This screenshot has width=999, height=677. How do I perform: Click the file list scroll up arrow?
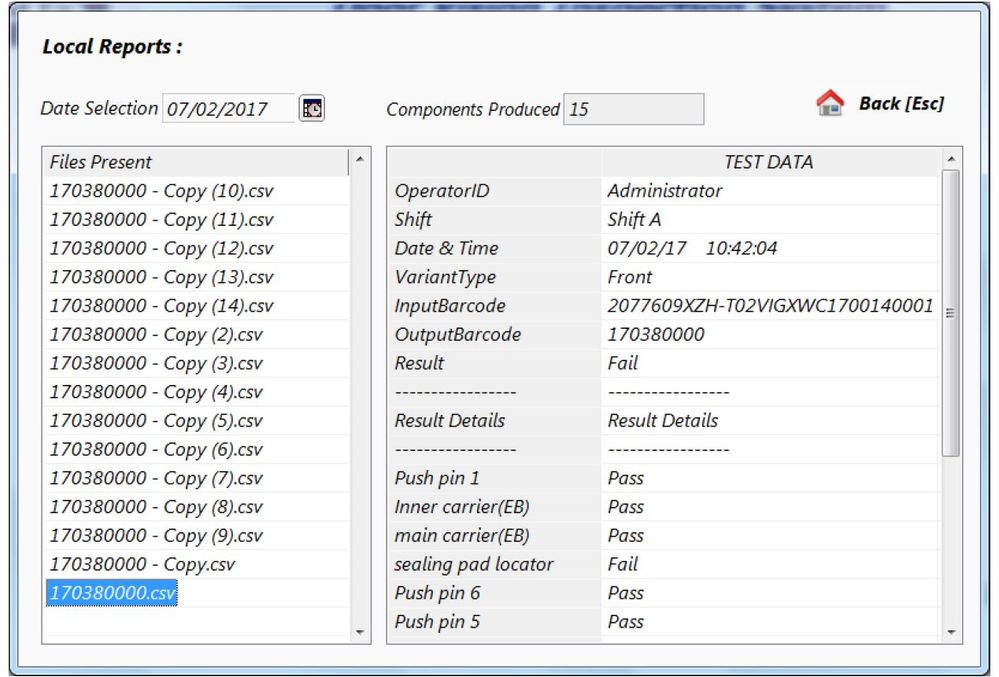pyautogui.click(x=359, y=159)
